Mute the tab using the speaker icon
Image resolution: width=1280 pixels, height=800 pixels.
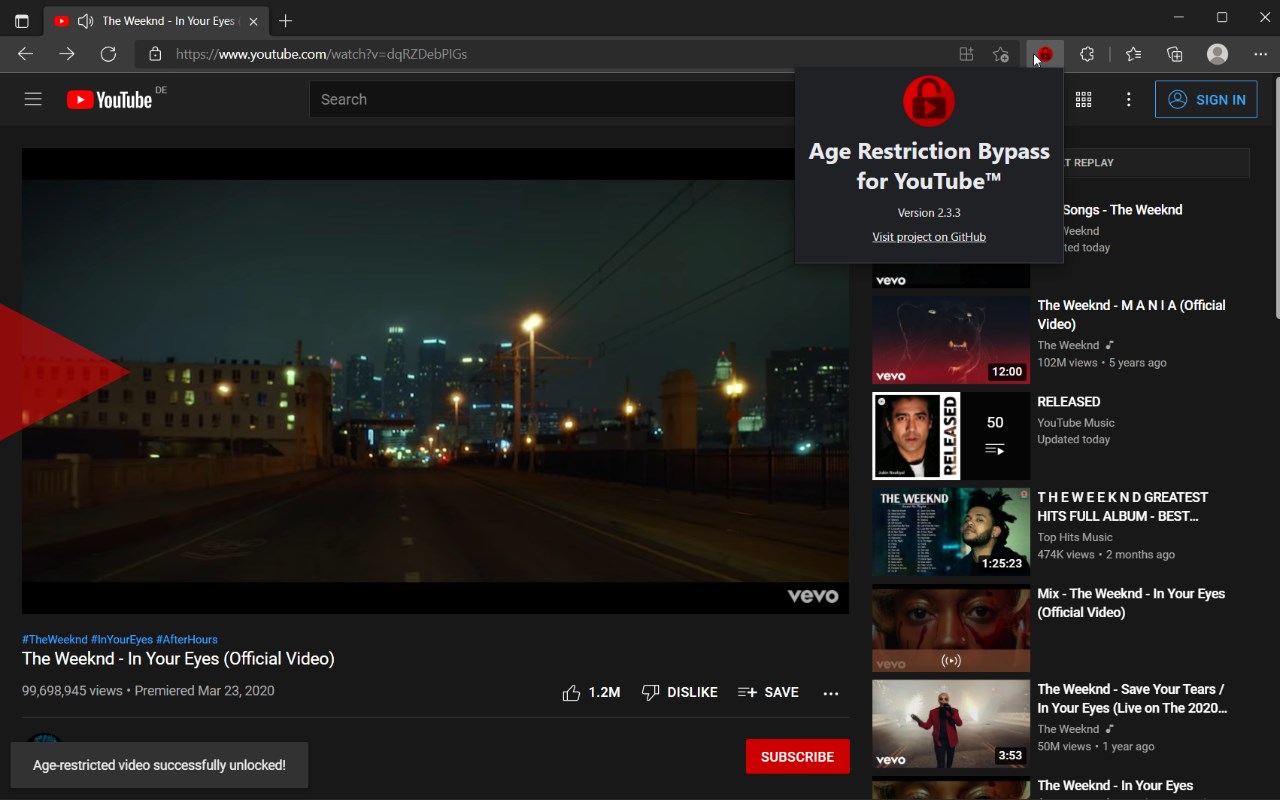[x=85, y=21]
